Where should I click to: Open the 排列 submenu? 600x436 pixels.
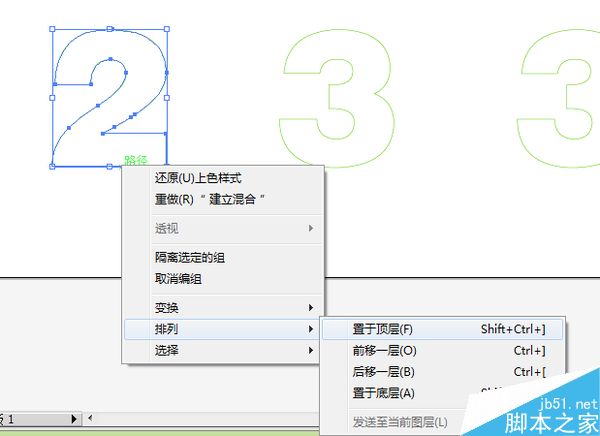[x=223, y=329]
